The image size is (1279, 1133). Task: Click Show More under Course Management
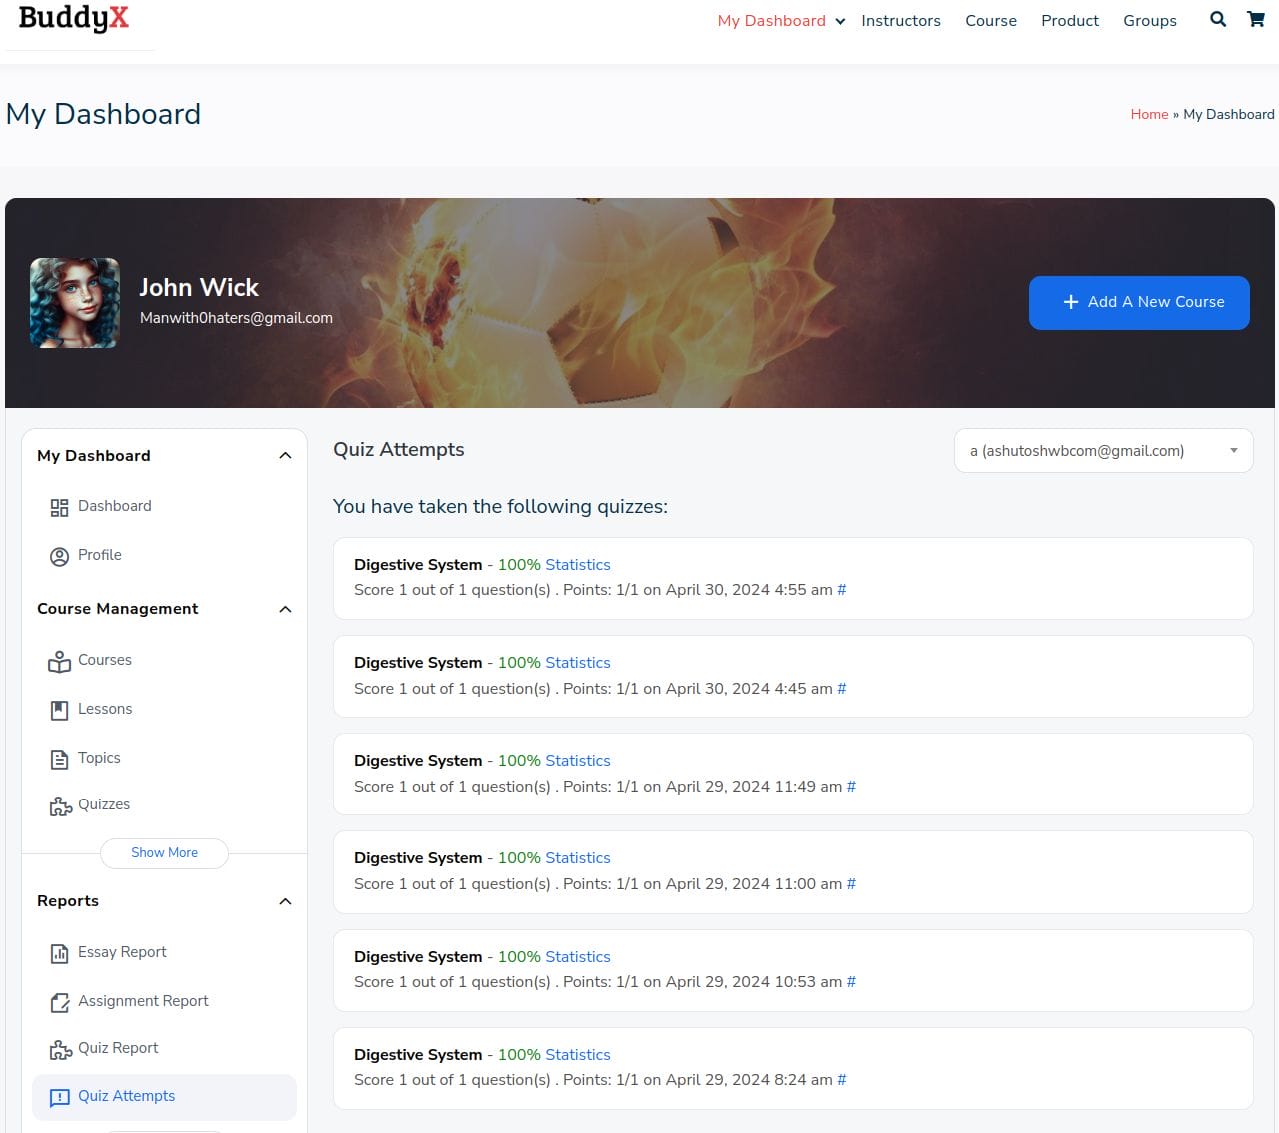click(x=164, y=853)
